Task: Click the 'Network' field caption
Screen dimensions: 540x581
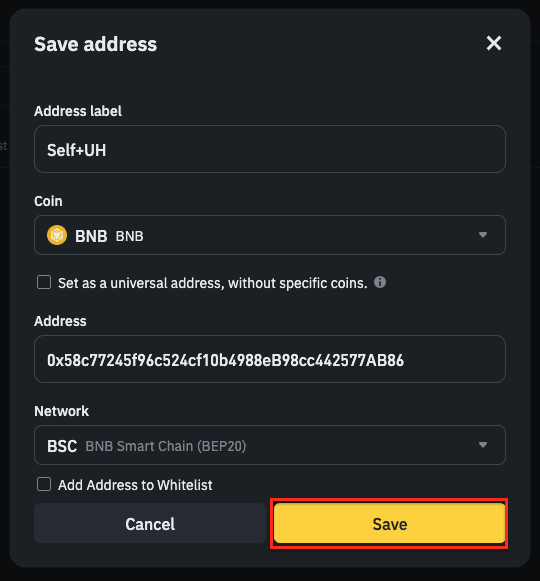Action: [62, 411]
